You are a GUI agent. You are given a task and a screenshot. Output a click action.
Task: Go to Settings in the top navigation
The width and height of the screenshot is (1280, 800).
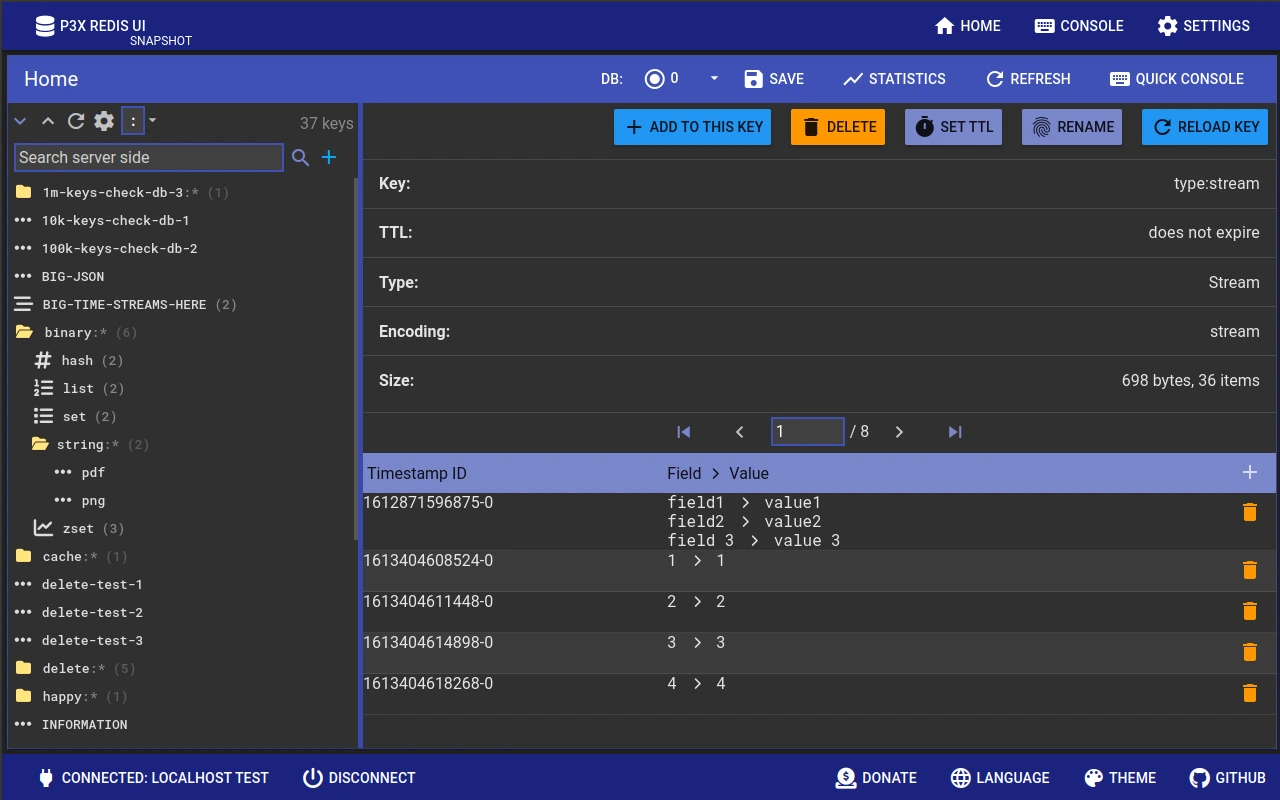(1203, 26)
